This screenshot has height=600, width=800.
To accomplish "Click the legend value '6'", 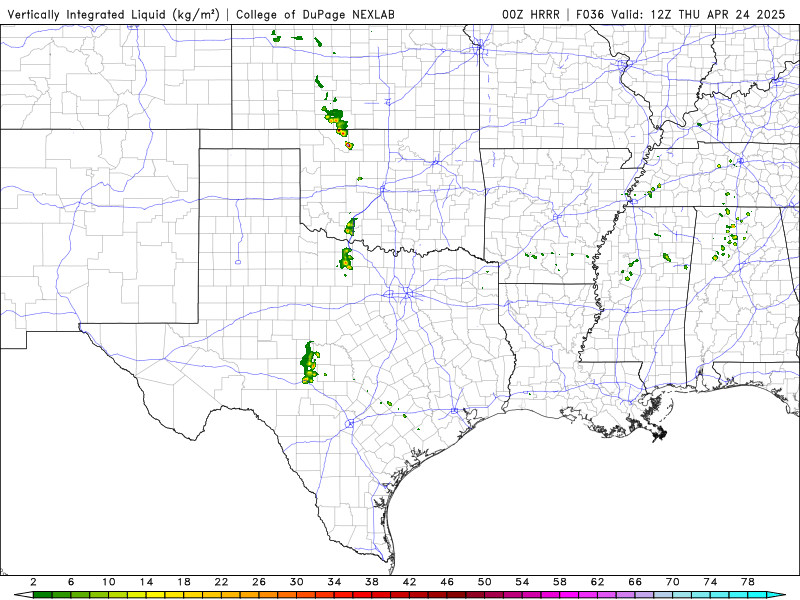I will coord(71,582).
